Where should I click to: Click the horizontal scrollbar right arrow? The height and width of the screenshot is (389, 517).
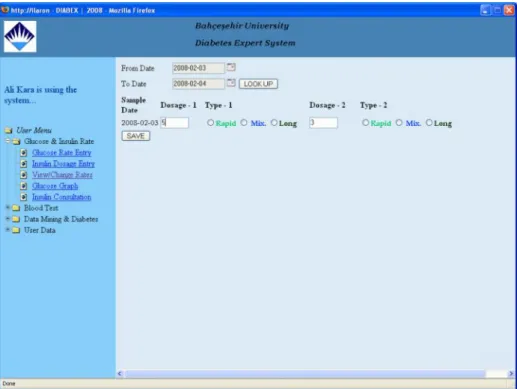click(511, 374)
